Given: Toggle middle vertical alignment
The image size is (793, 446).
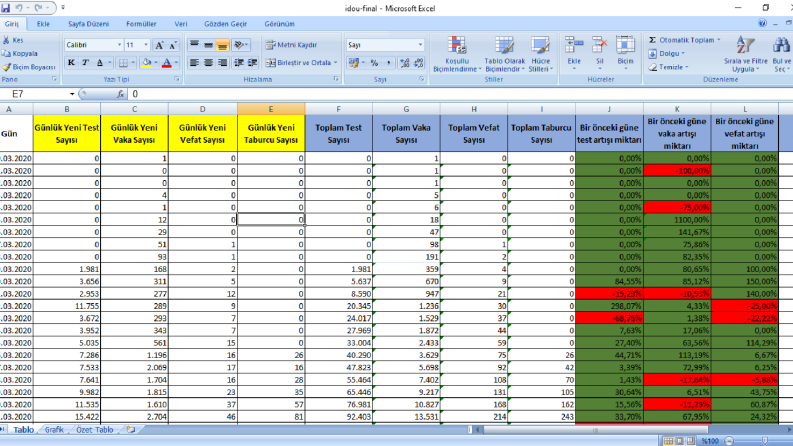Looking at the screenshot, I should (208, 45).
